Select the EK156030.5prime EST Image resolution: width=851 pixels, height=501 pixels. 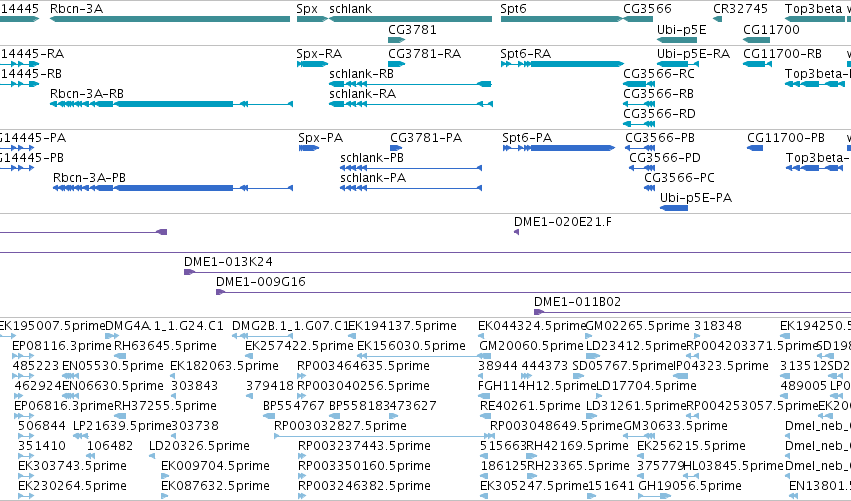coord(424,357)
